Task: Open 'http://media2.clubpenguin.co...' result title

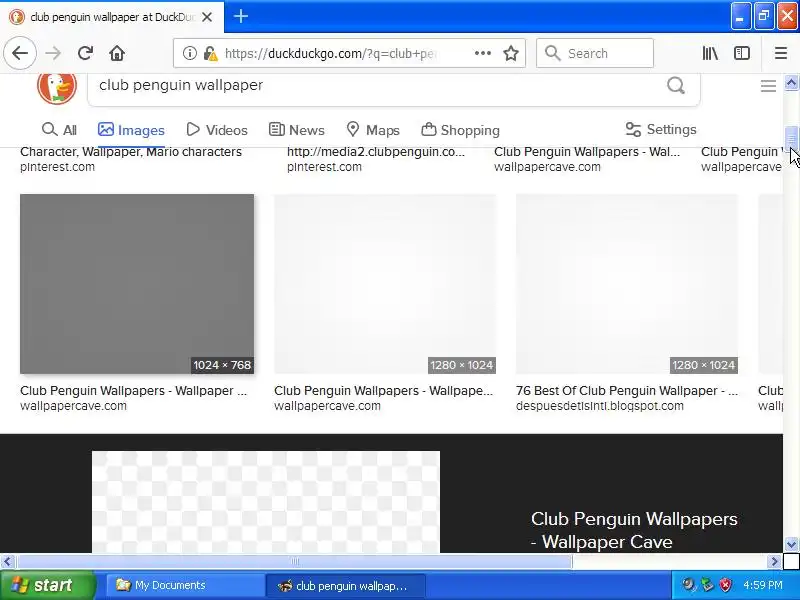Action: 376,152
